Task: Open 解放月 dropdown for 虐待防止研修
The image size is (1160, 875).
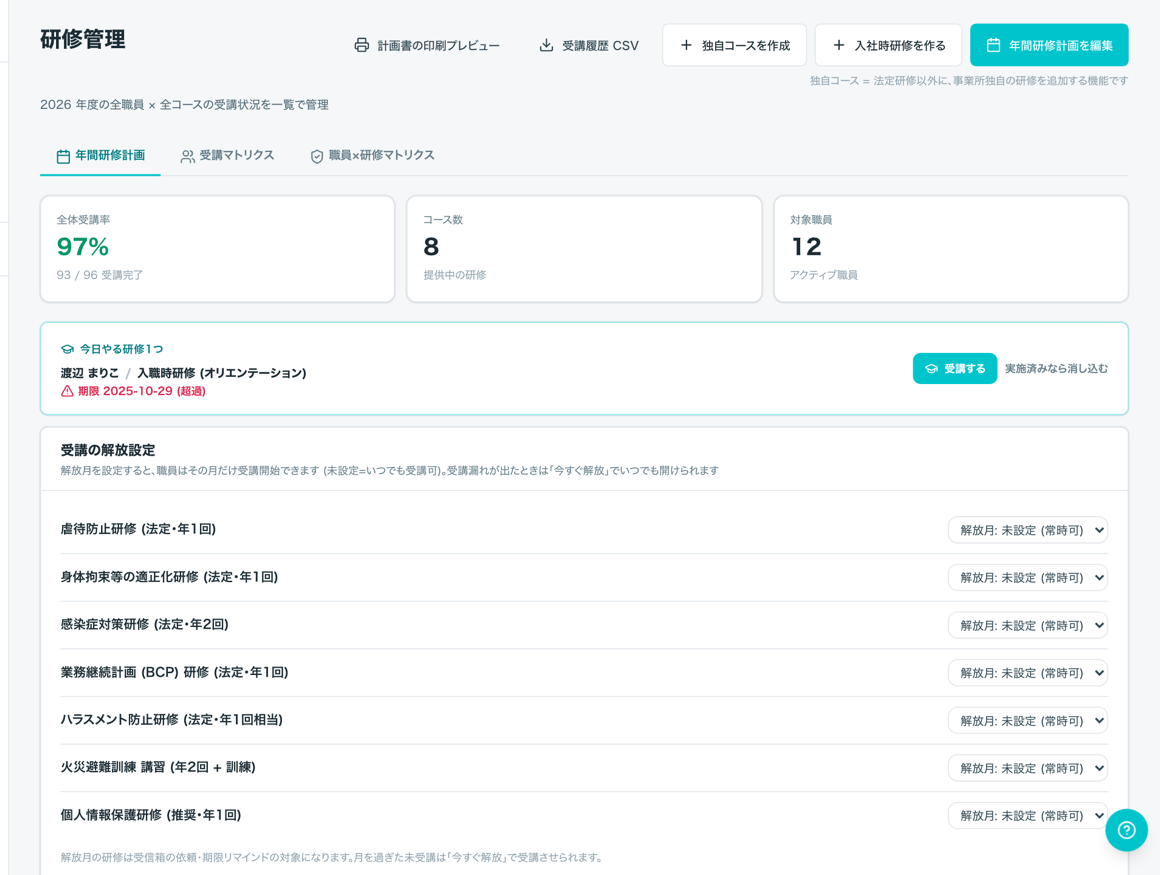Action: [x=1028, y=530]
